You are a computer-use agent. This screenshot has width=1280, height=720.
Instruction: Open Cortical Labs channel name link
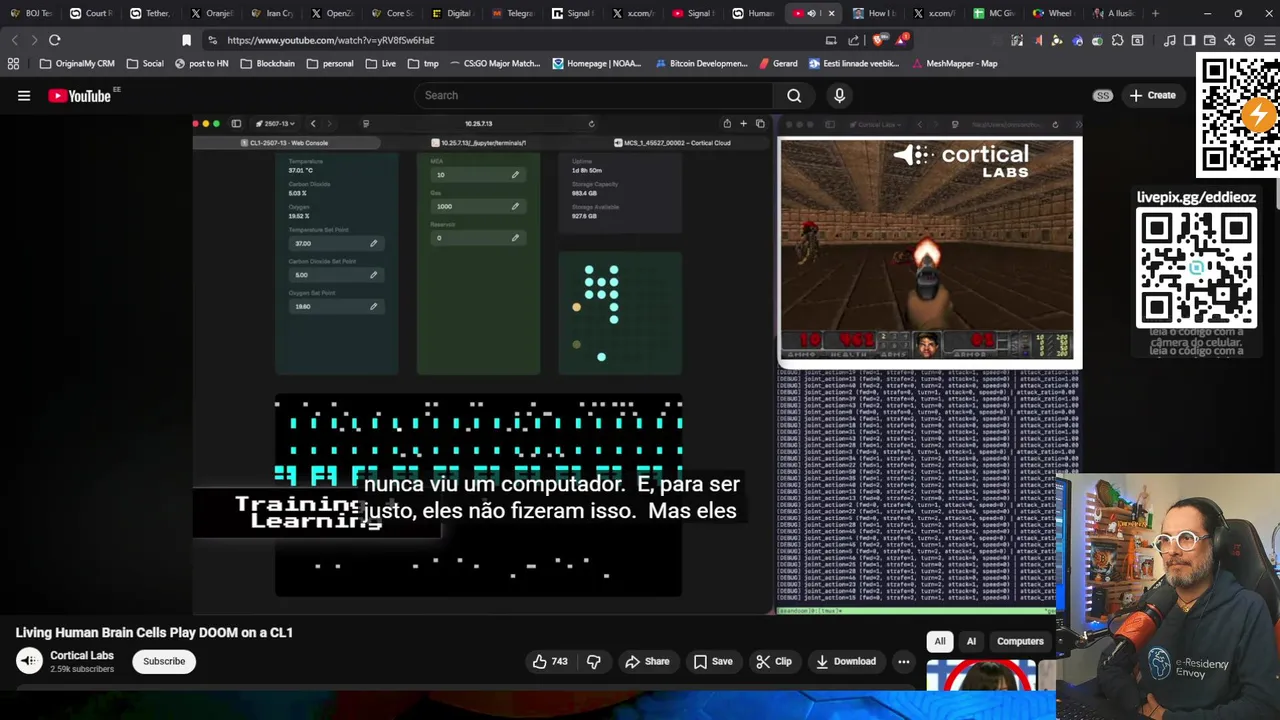[x=82, y=655]
